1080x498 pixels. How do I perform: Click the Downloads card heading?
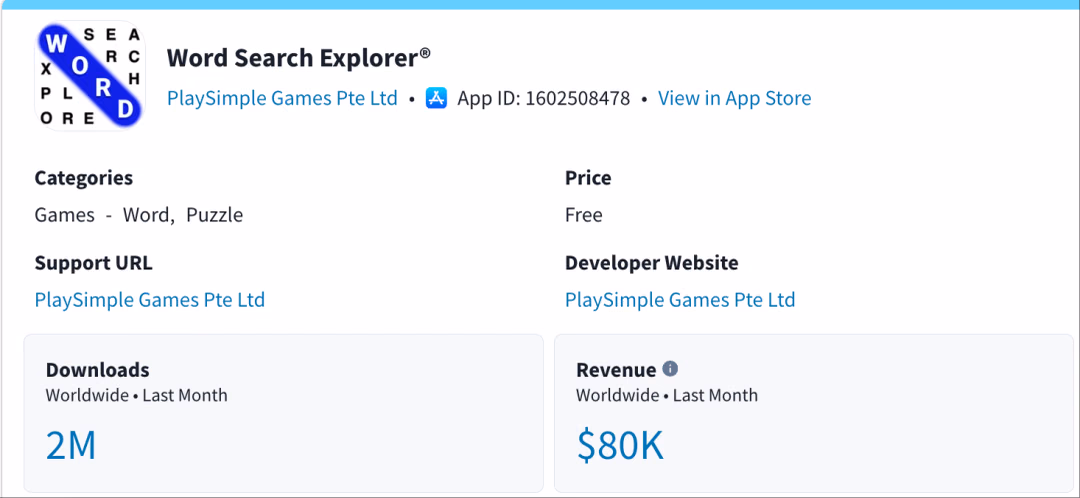(x=98, y=370)
